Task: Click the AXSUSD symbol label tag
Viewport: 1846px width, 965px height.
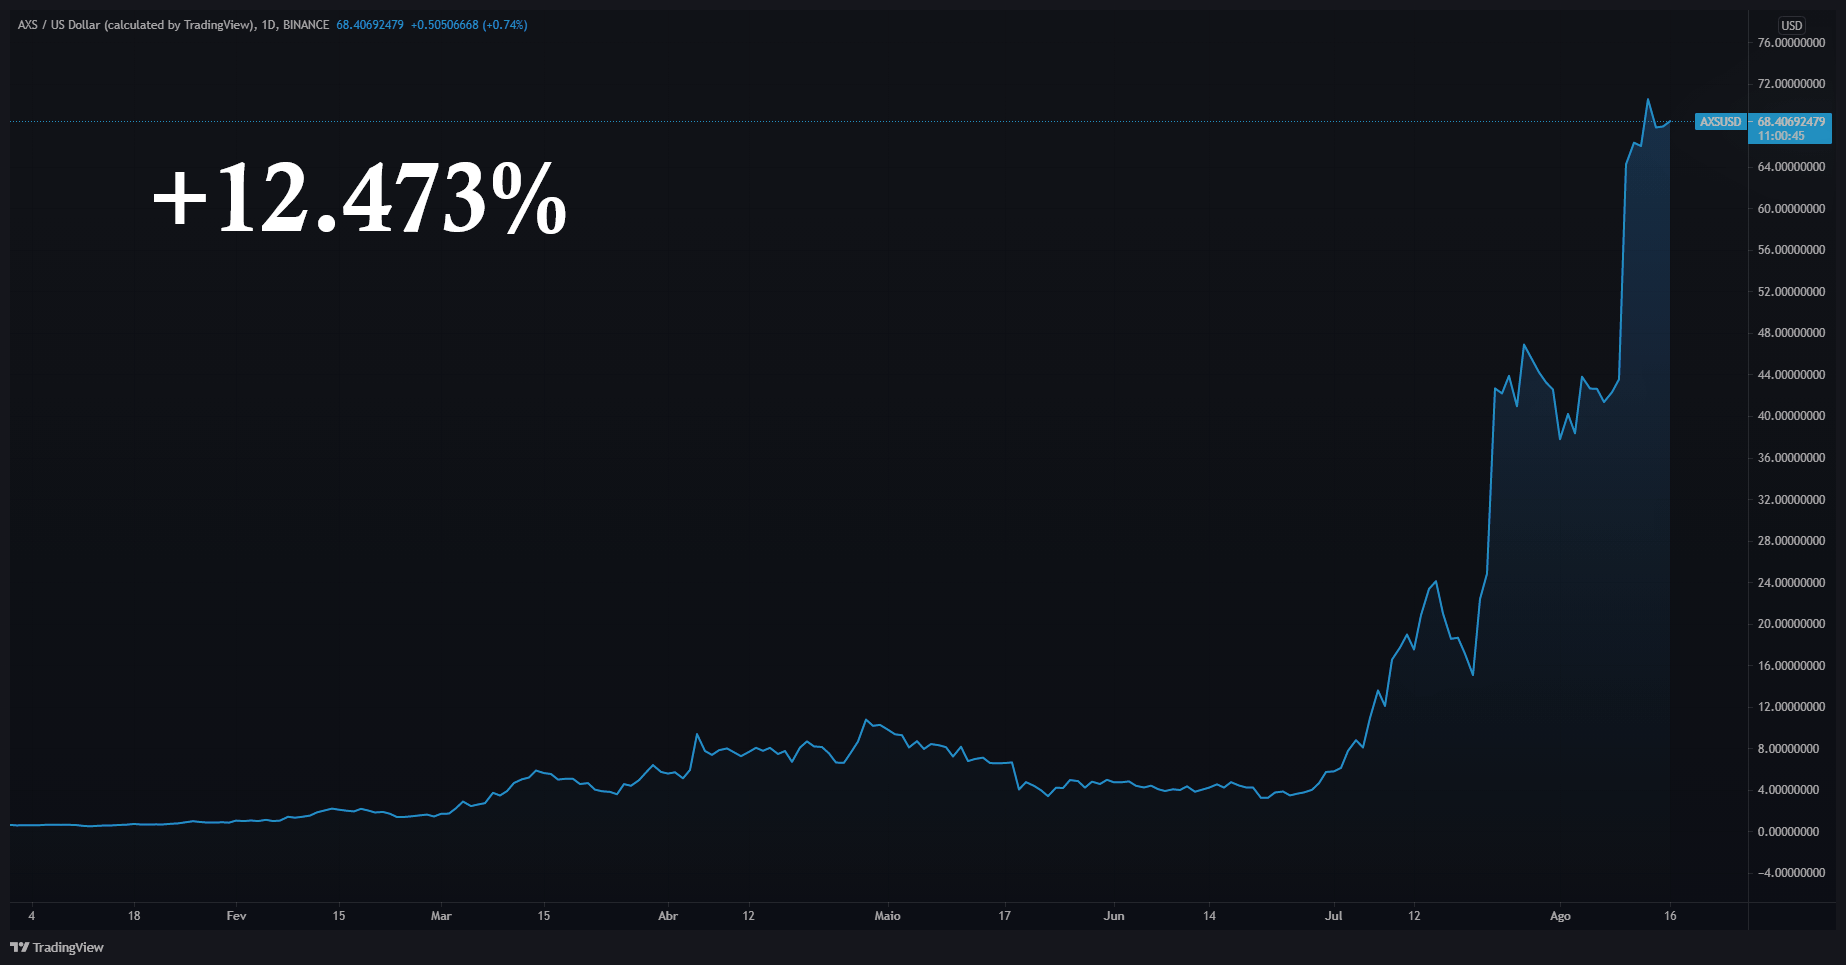Action: (x=1720, y=122)
